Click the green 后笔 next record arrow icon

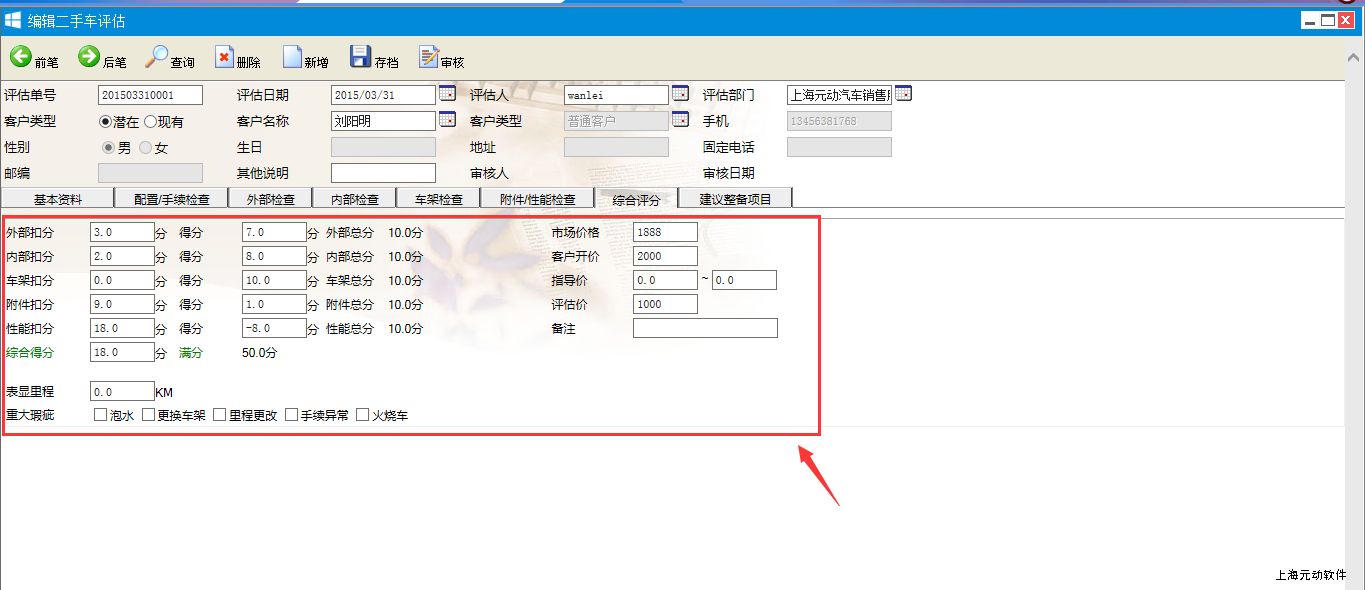pos(89,57)
